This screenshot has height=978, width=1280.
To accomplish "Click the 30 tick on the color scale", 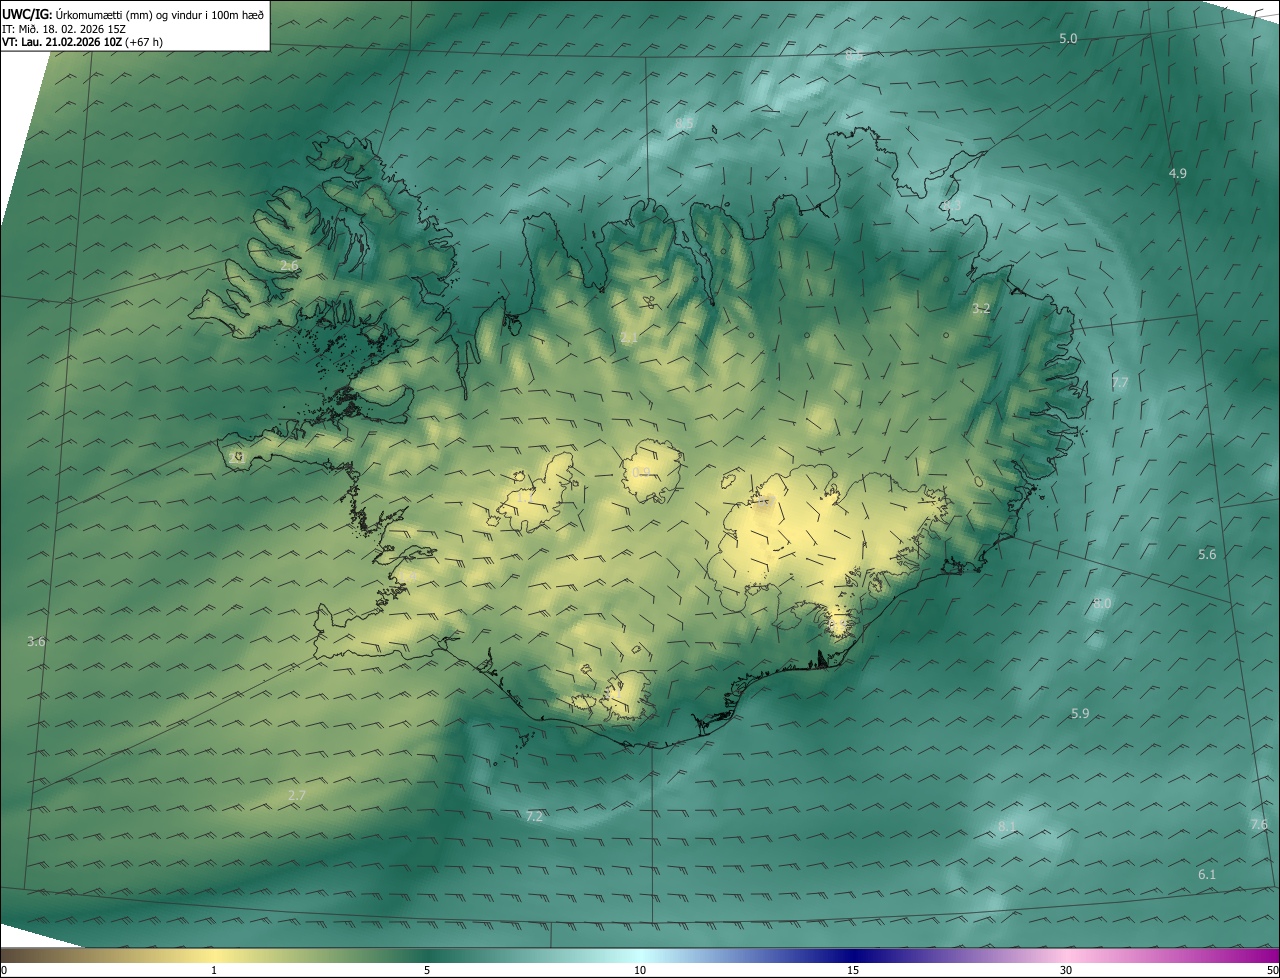I will click(x=1066, y=970).
